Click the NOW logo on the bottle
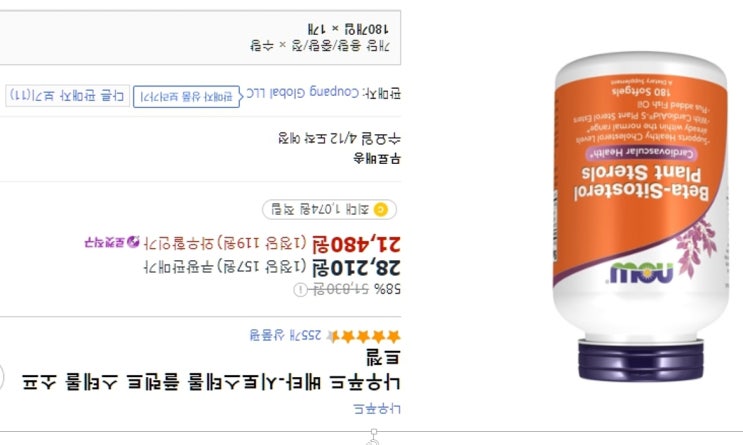 [642, 273]
